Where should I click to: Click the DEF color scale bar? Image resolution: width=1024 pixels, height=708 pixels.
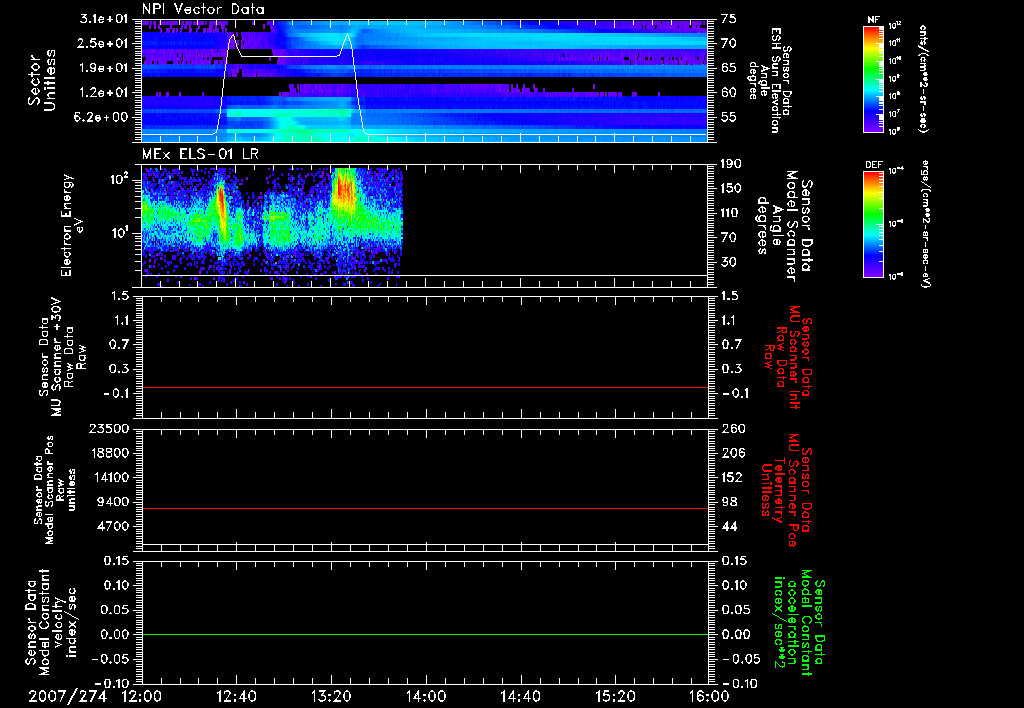pos(874,224)
